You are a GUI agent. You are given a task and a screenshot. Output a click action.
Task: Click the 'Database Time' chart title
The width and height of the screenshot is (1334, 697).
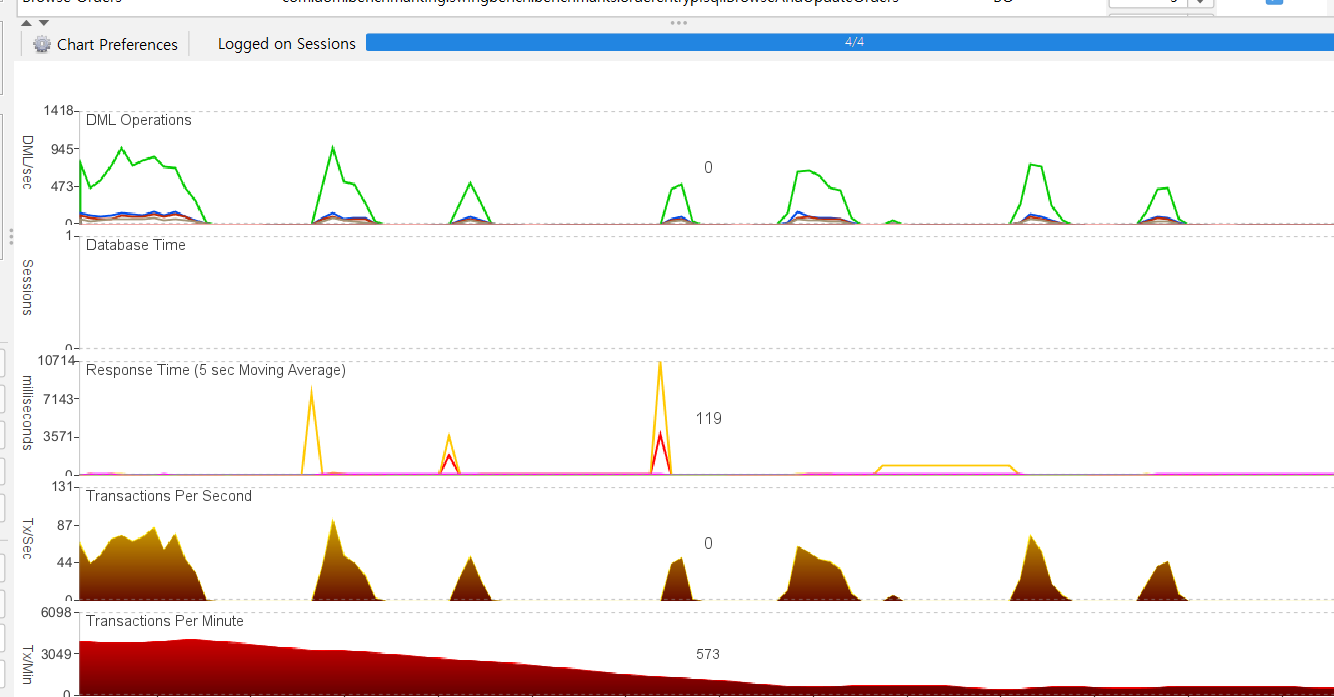[136, 245]
